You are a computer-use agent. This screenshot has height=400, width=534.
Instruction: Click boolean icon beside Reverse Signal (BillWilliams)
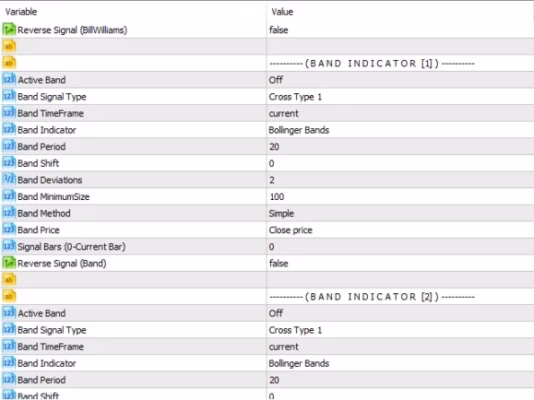(9, 30)
